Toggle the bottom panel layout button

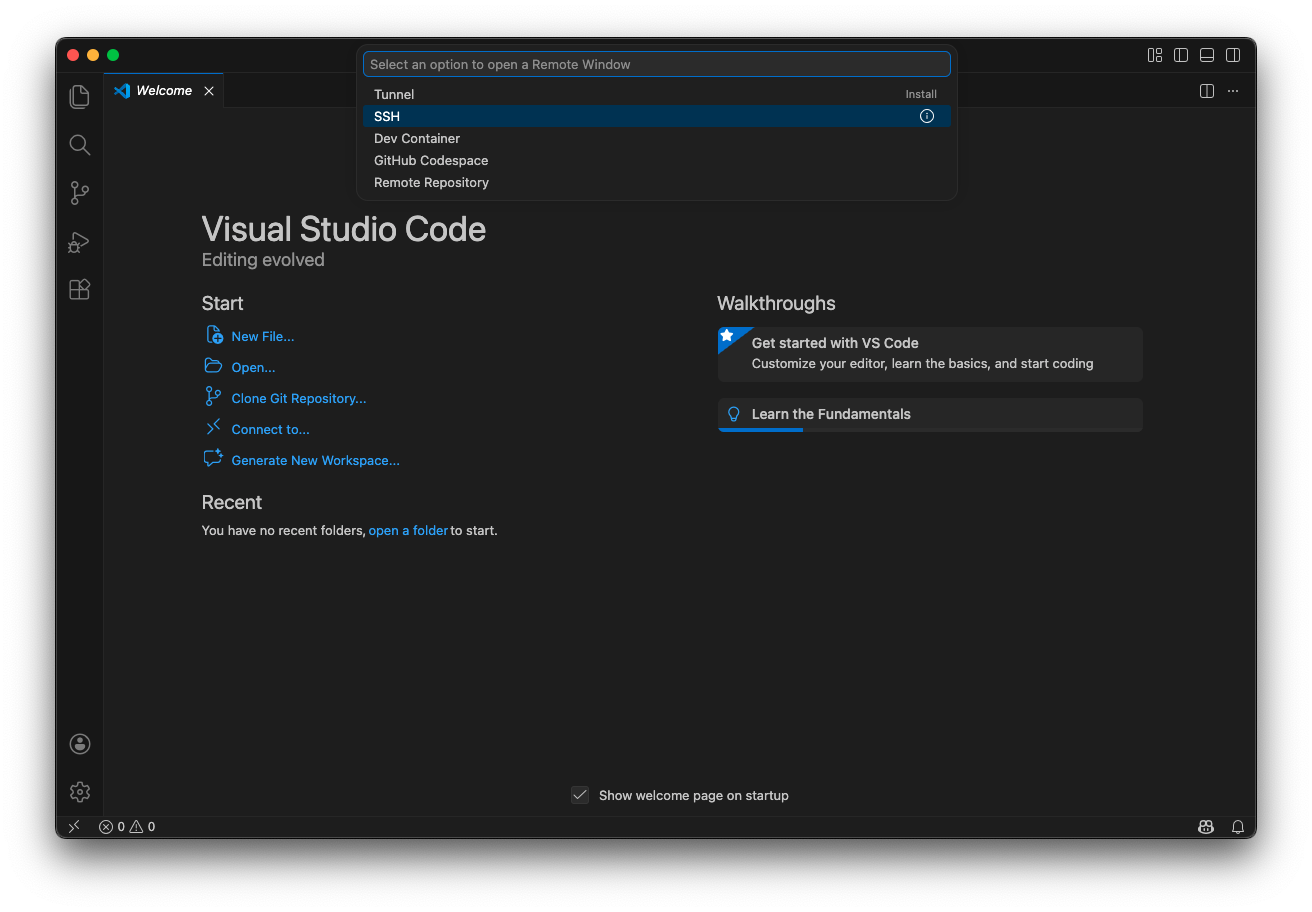pyautogui.click(x=1207, y=55)
